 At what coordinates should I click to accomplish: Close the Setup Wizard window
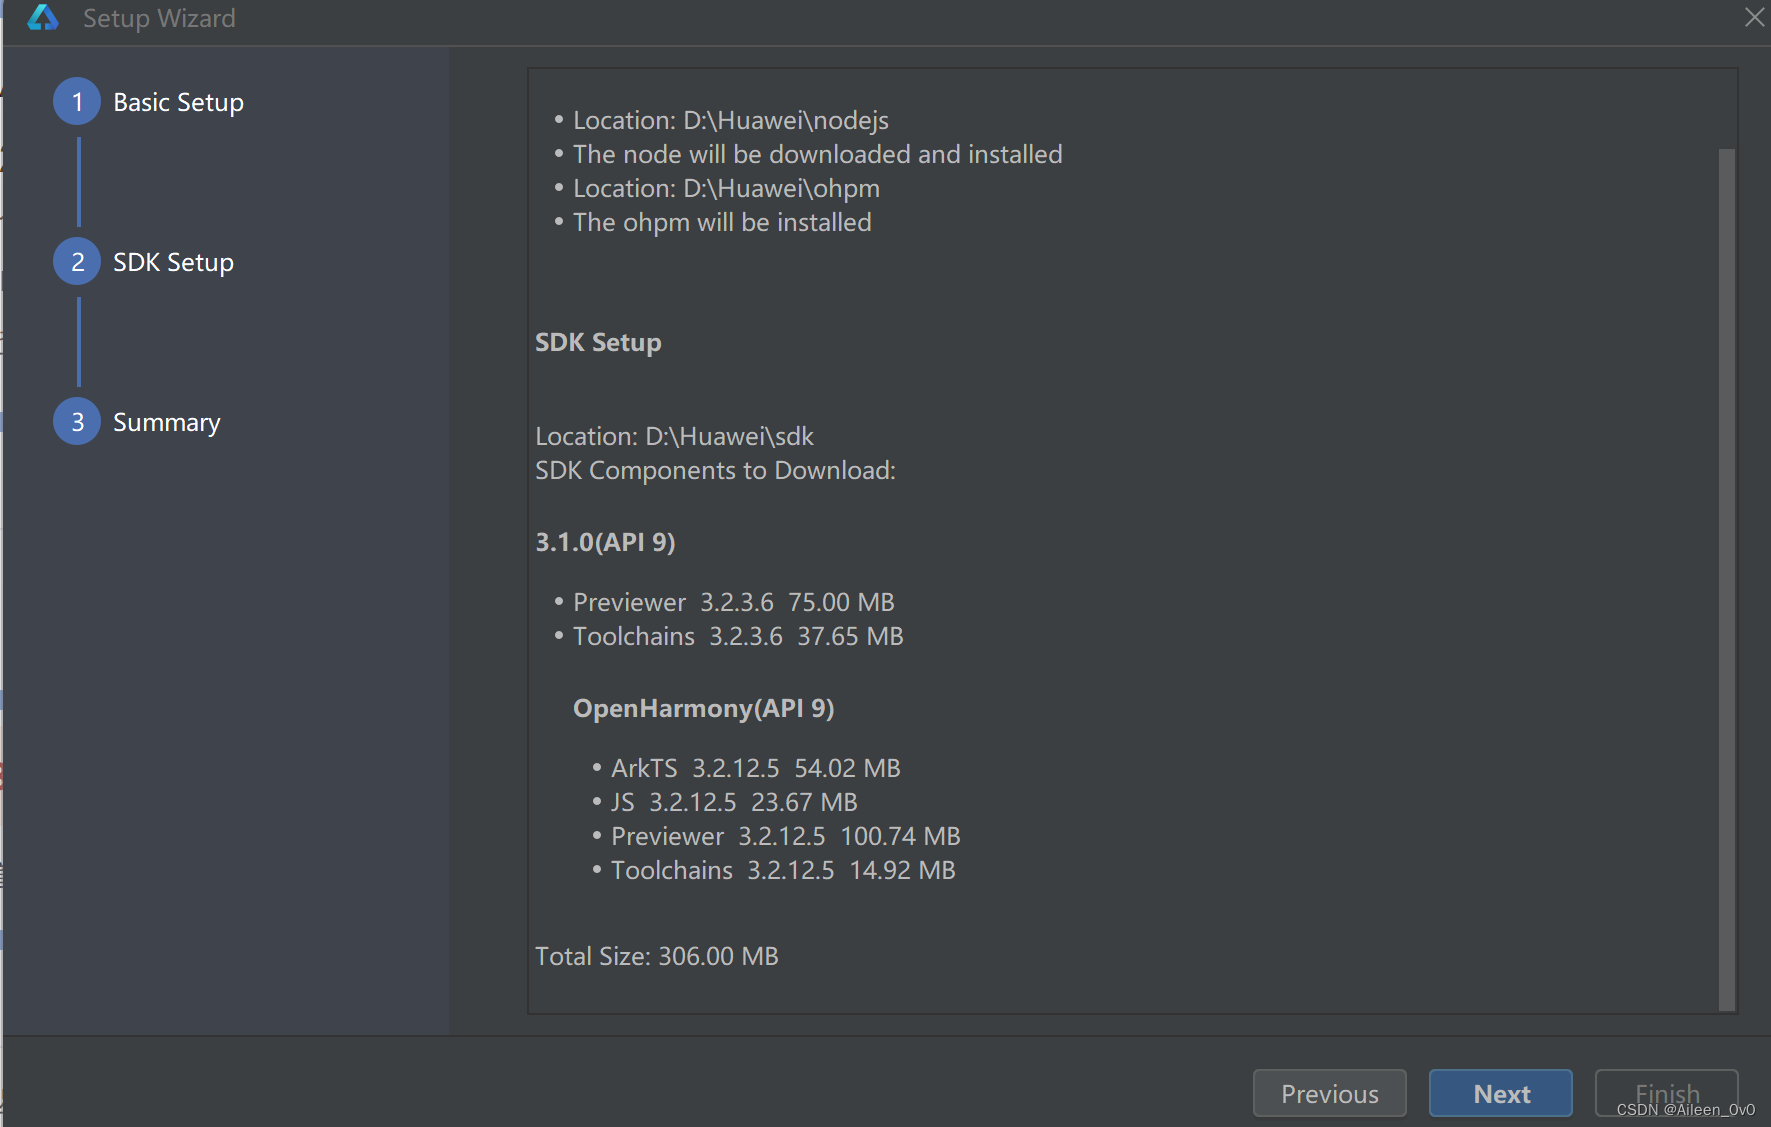click(1754, 17)
